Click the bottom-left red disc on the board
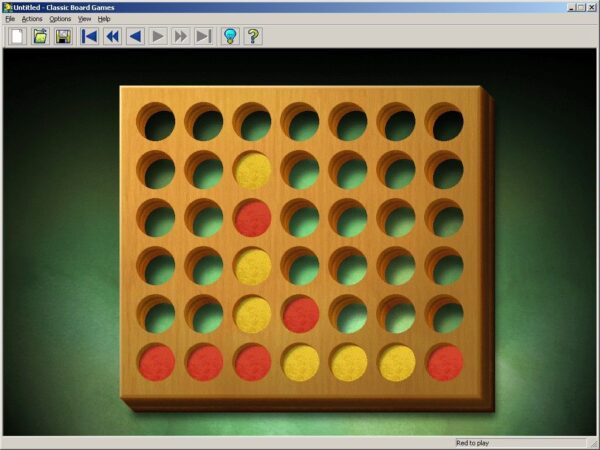Viewport: 600px width, 450px height. coord(157,362)
